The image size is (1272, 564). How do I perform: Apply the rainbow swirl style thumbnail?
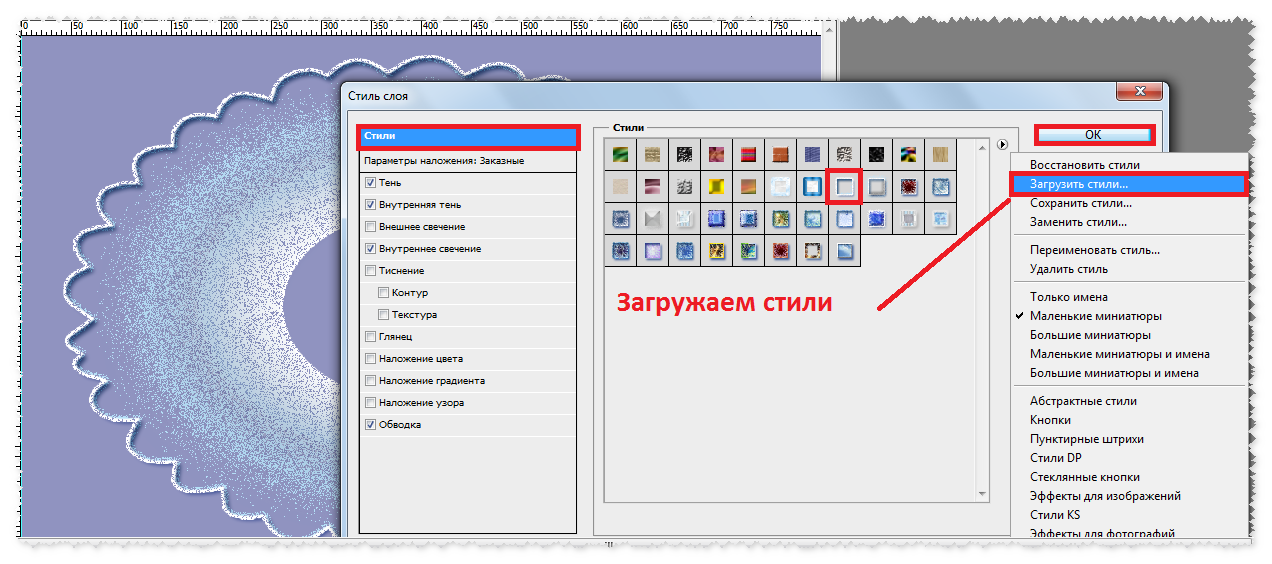coord(908,155)
